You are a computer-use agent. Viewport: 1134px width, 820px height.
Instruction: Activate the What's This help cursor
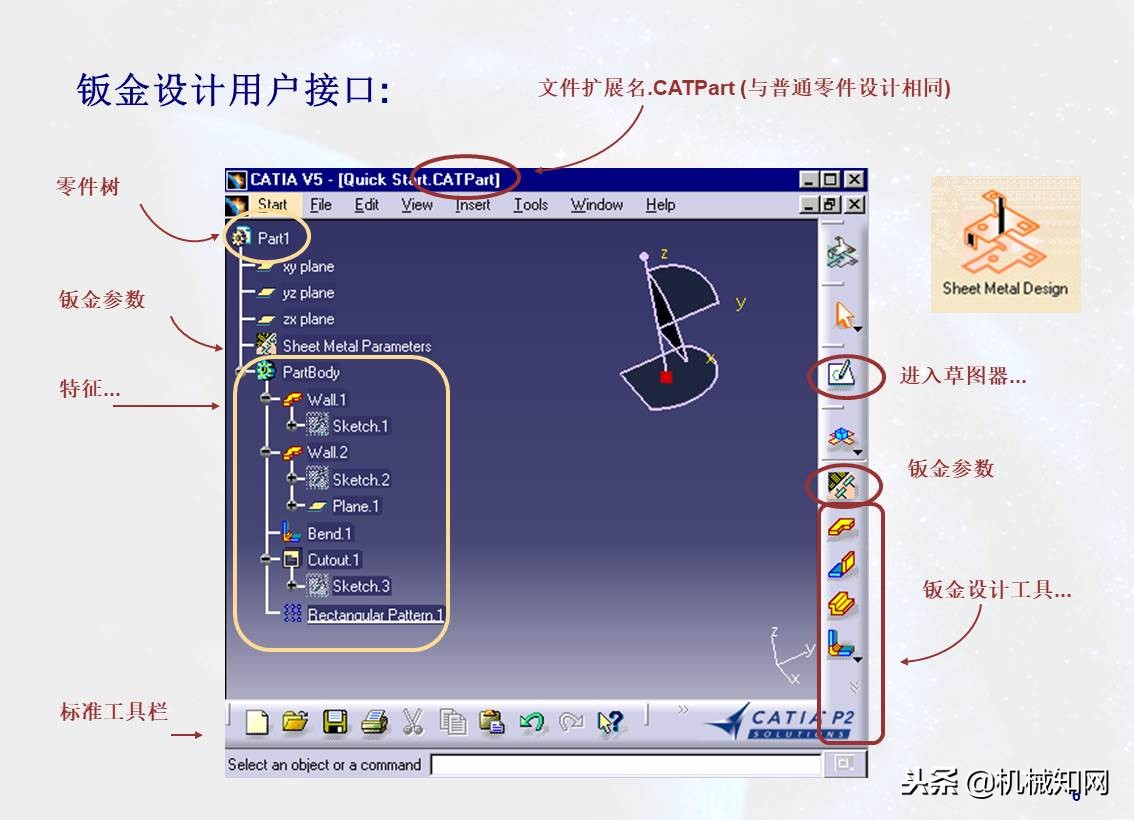[611, 721]
